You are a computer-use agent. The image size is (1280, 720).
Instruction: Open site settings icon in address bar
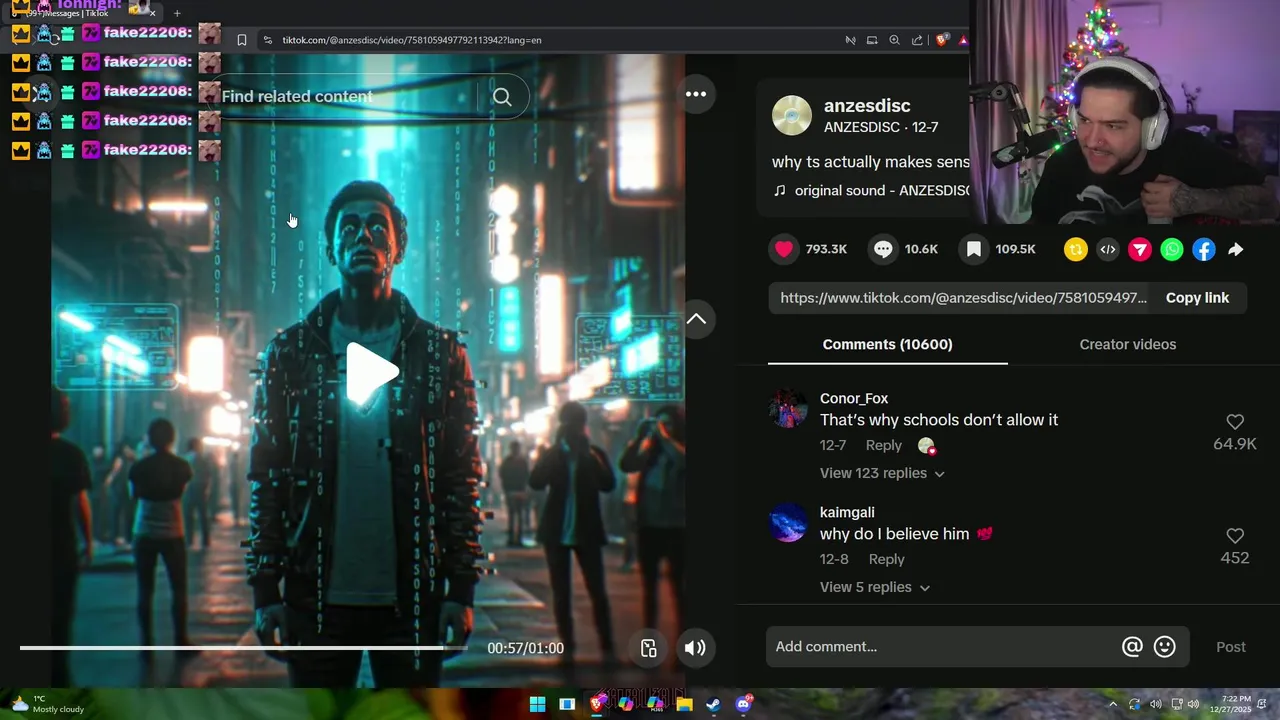coord(267,40)
